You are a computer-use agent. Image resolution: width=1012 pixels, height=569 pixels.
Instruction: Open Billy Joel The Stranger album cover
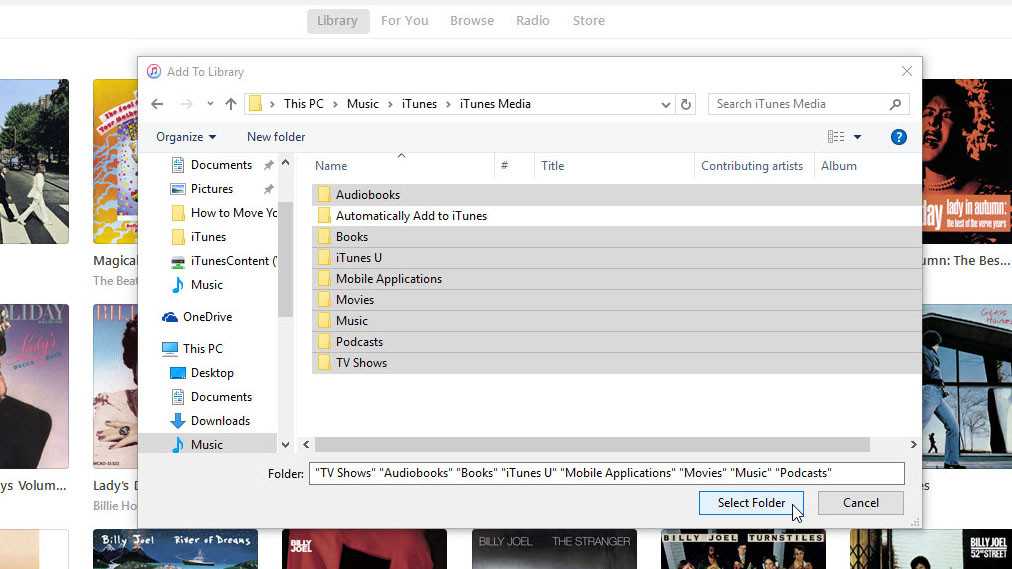click(554, 549)
